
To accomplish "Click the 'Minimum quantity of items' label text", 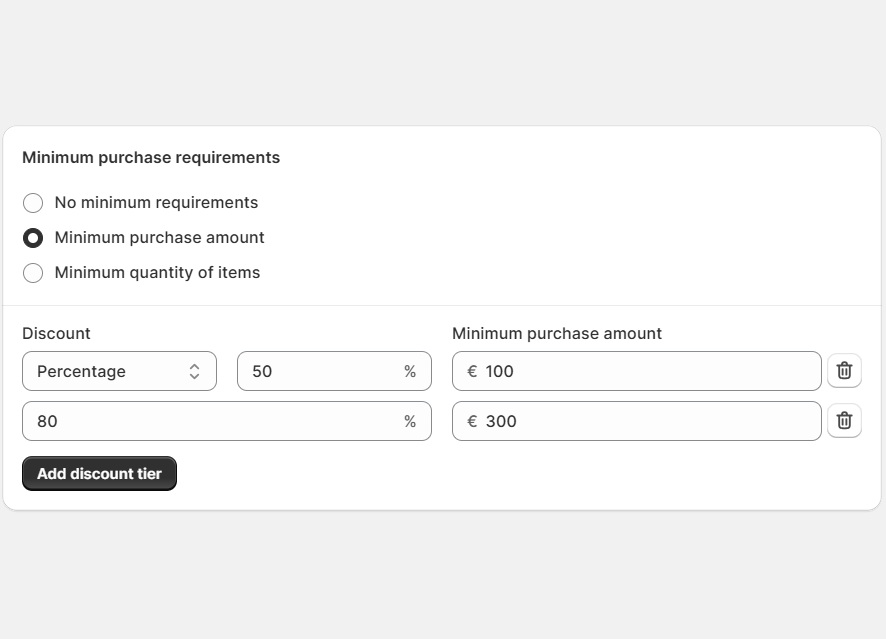I will 157,273.
